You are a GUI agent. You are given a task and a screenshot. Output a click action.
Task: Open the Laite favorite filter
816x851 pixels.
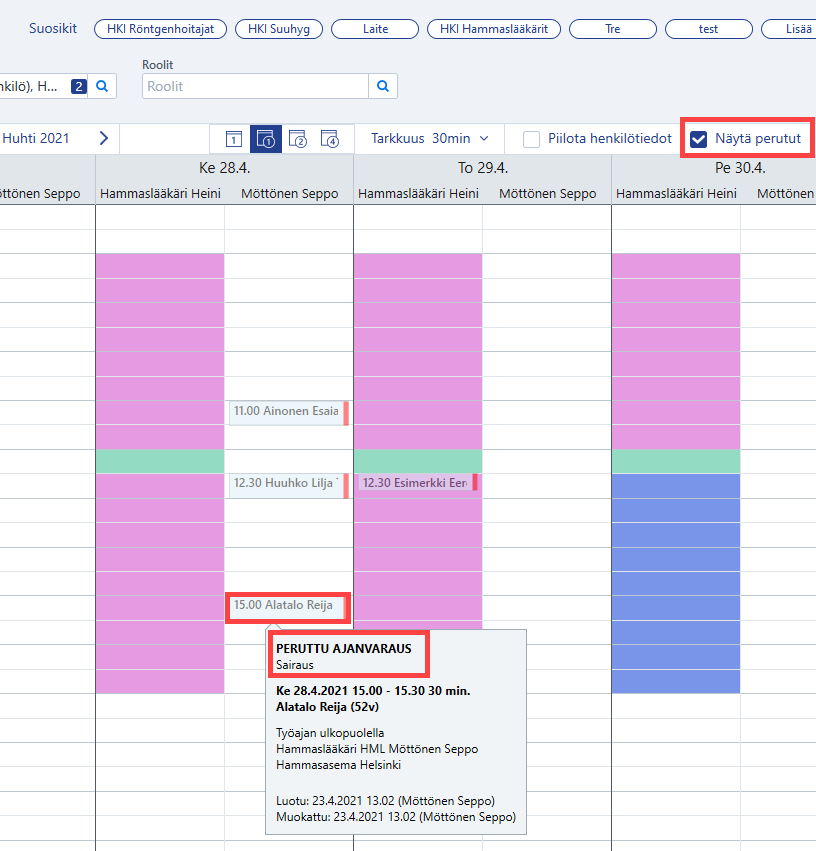click(x=375, y=29)
